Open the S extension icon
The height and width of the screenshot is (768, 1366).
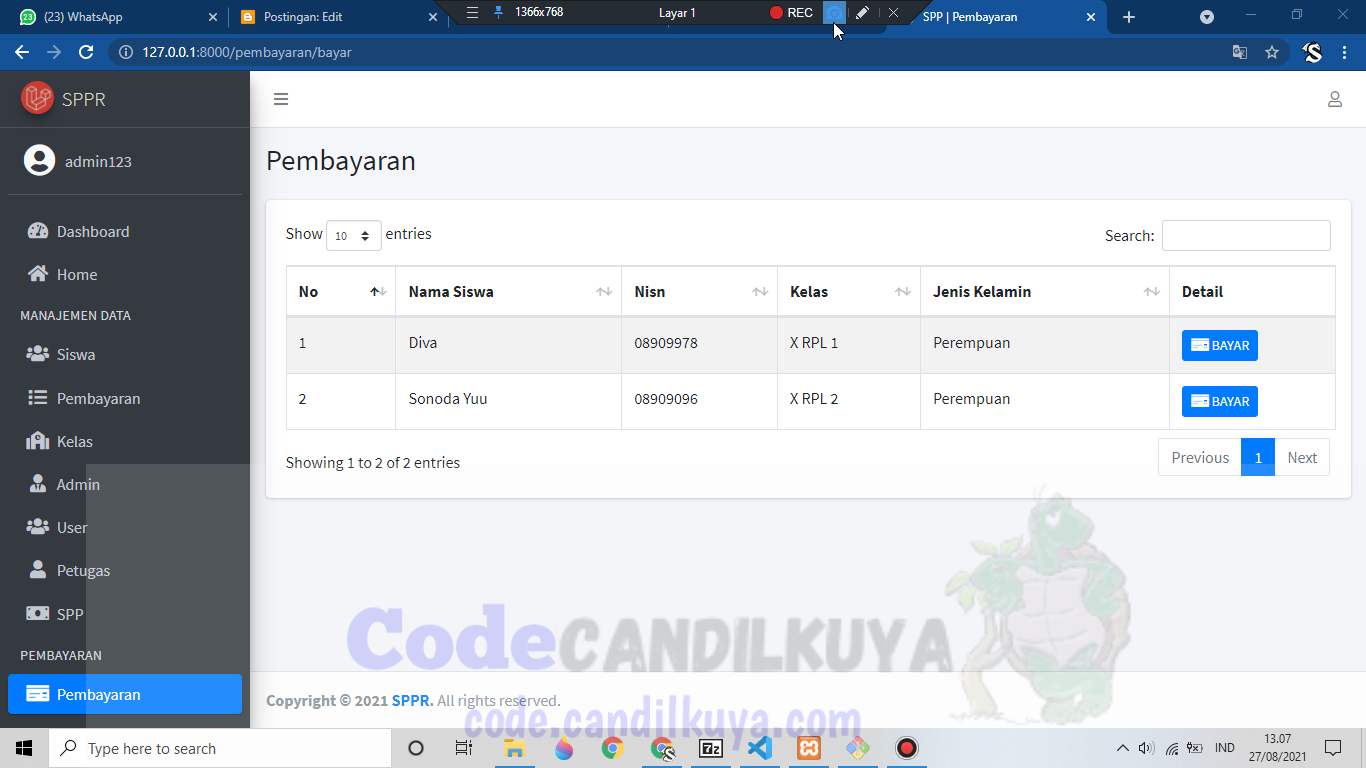point(1313,52)
